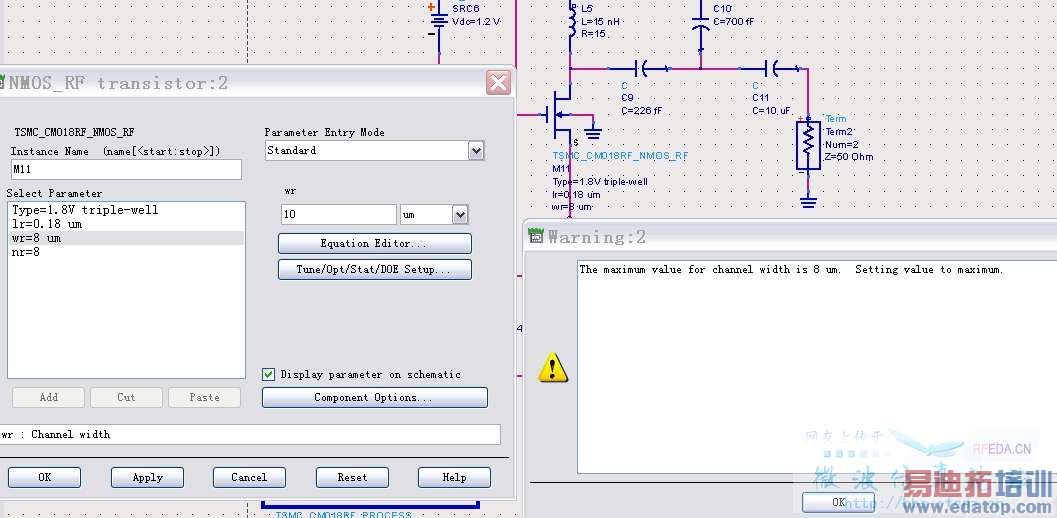
Task: Click the Warning:2 window title icon
Action: [x=536, y=236]
